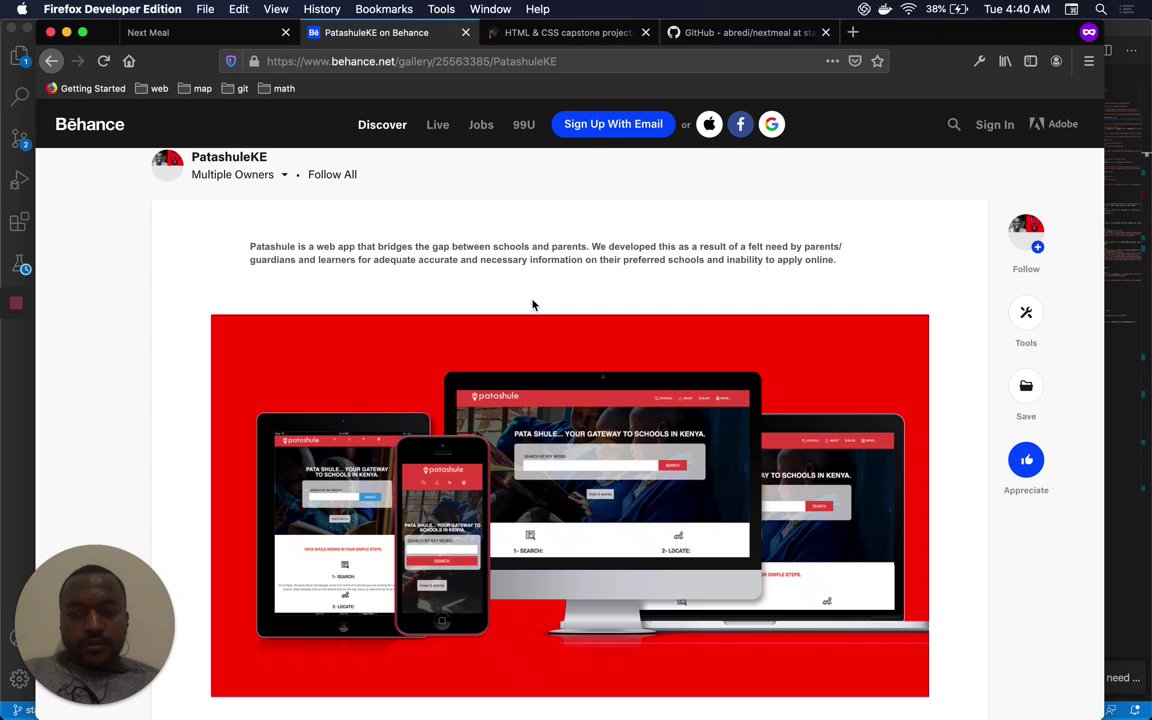Open VS Code explorer files icon

point(19,57)
